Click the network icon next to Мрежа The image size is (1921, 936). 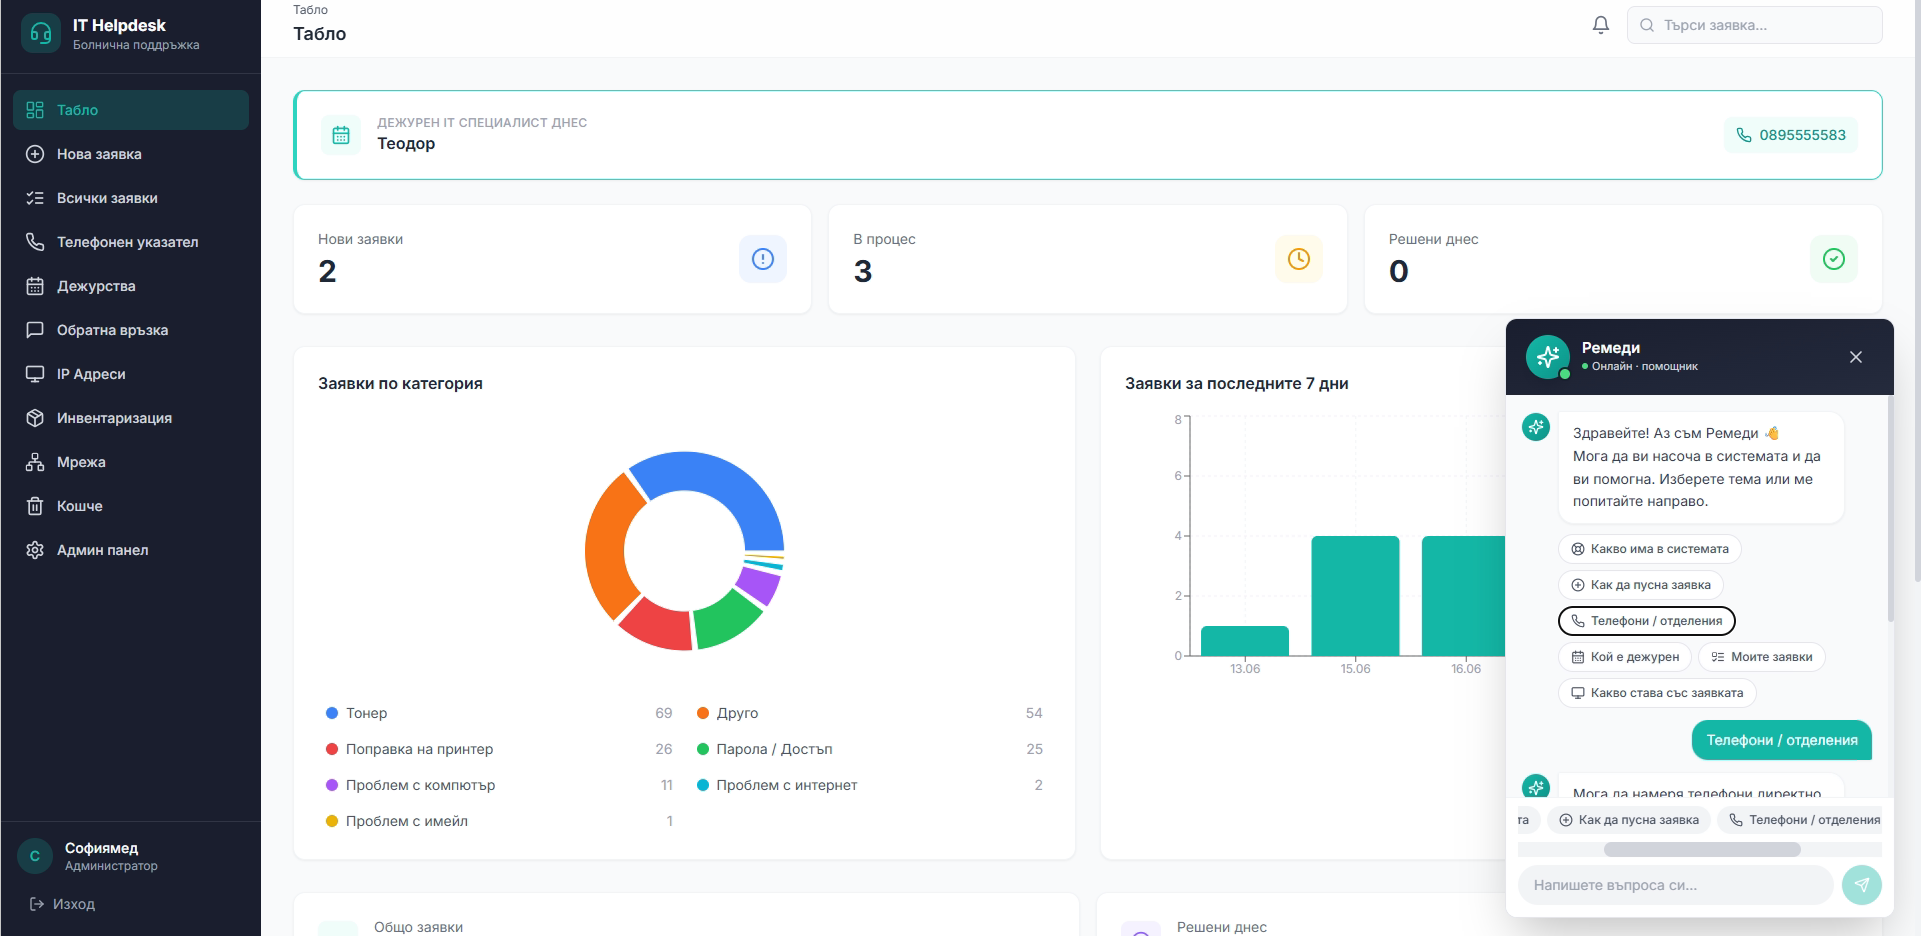(35, 462)
